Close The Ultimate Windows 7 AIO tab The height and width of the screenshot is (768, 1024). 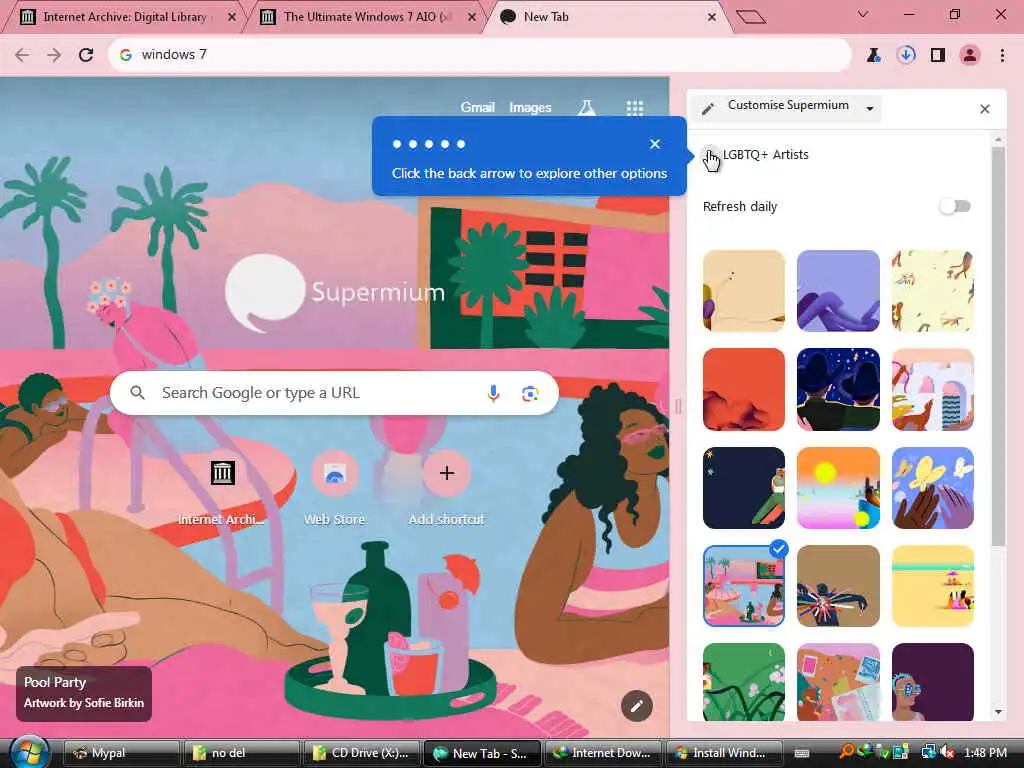point(472,17)
